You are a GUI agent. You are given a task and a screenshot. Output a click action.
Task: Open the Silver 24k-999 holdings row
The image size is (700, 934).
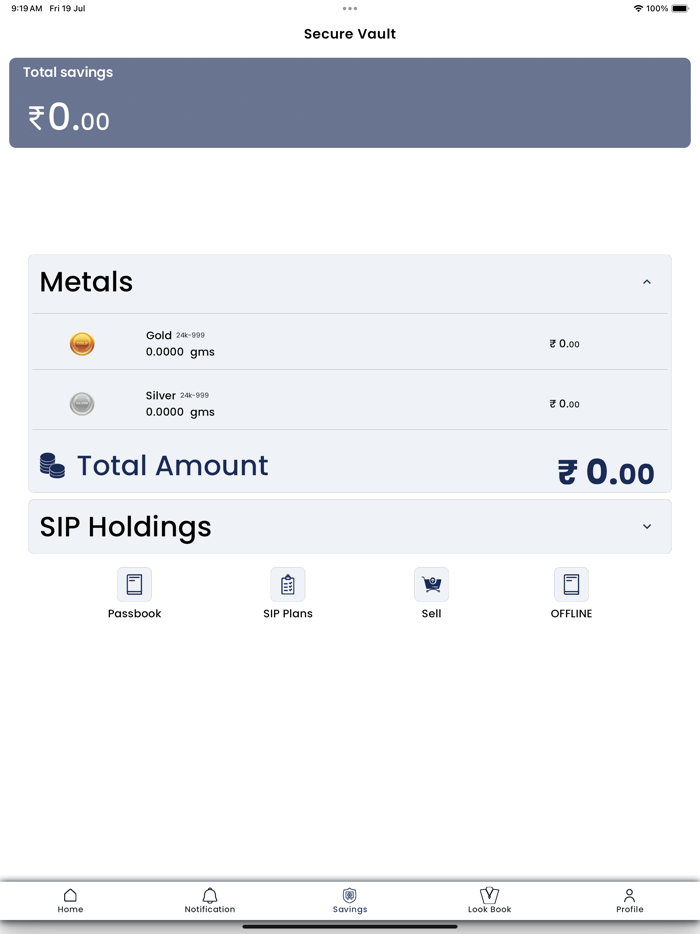point(350,403)
